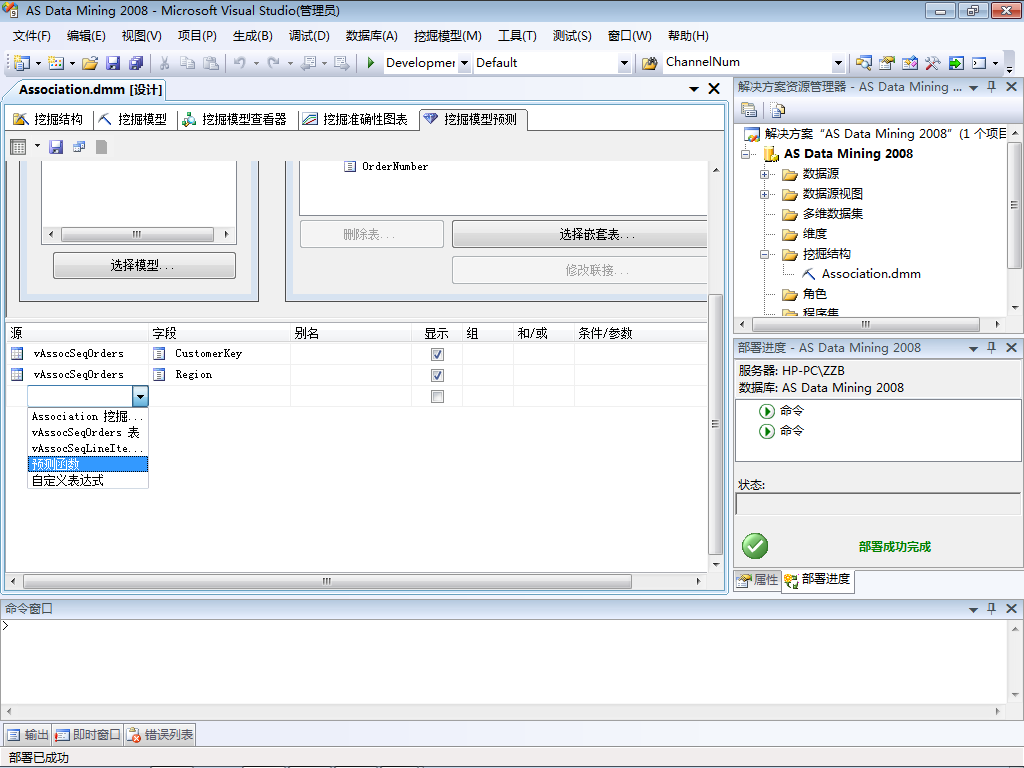Switch to the 挖掘结构 tab
Screen dimensions: 1024x768
(48, 119)
